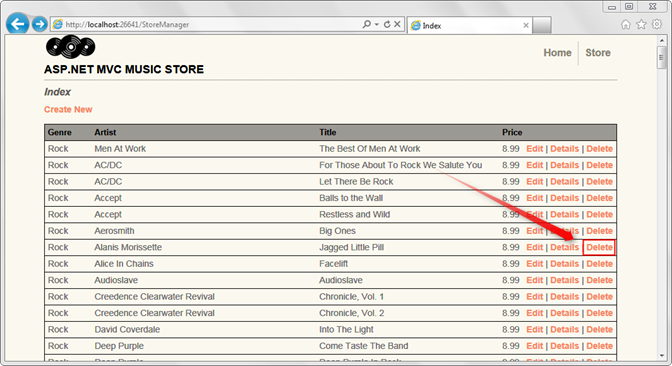The height and width of the screenshot is (366, 672).
Task: Click the search magnifier icon in address bar
Action: point(366,24)
